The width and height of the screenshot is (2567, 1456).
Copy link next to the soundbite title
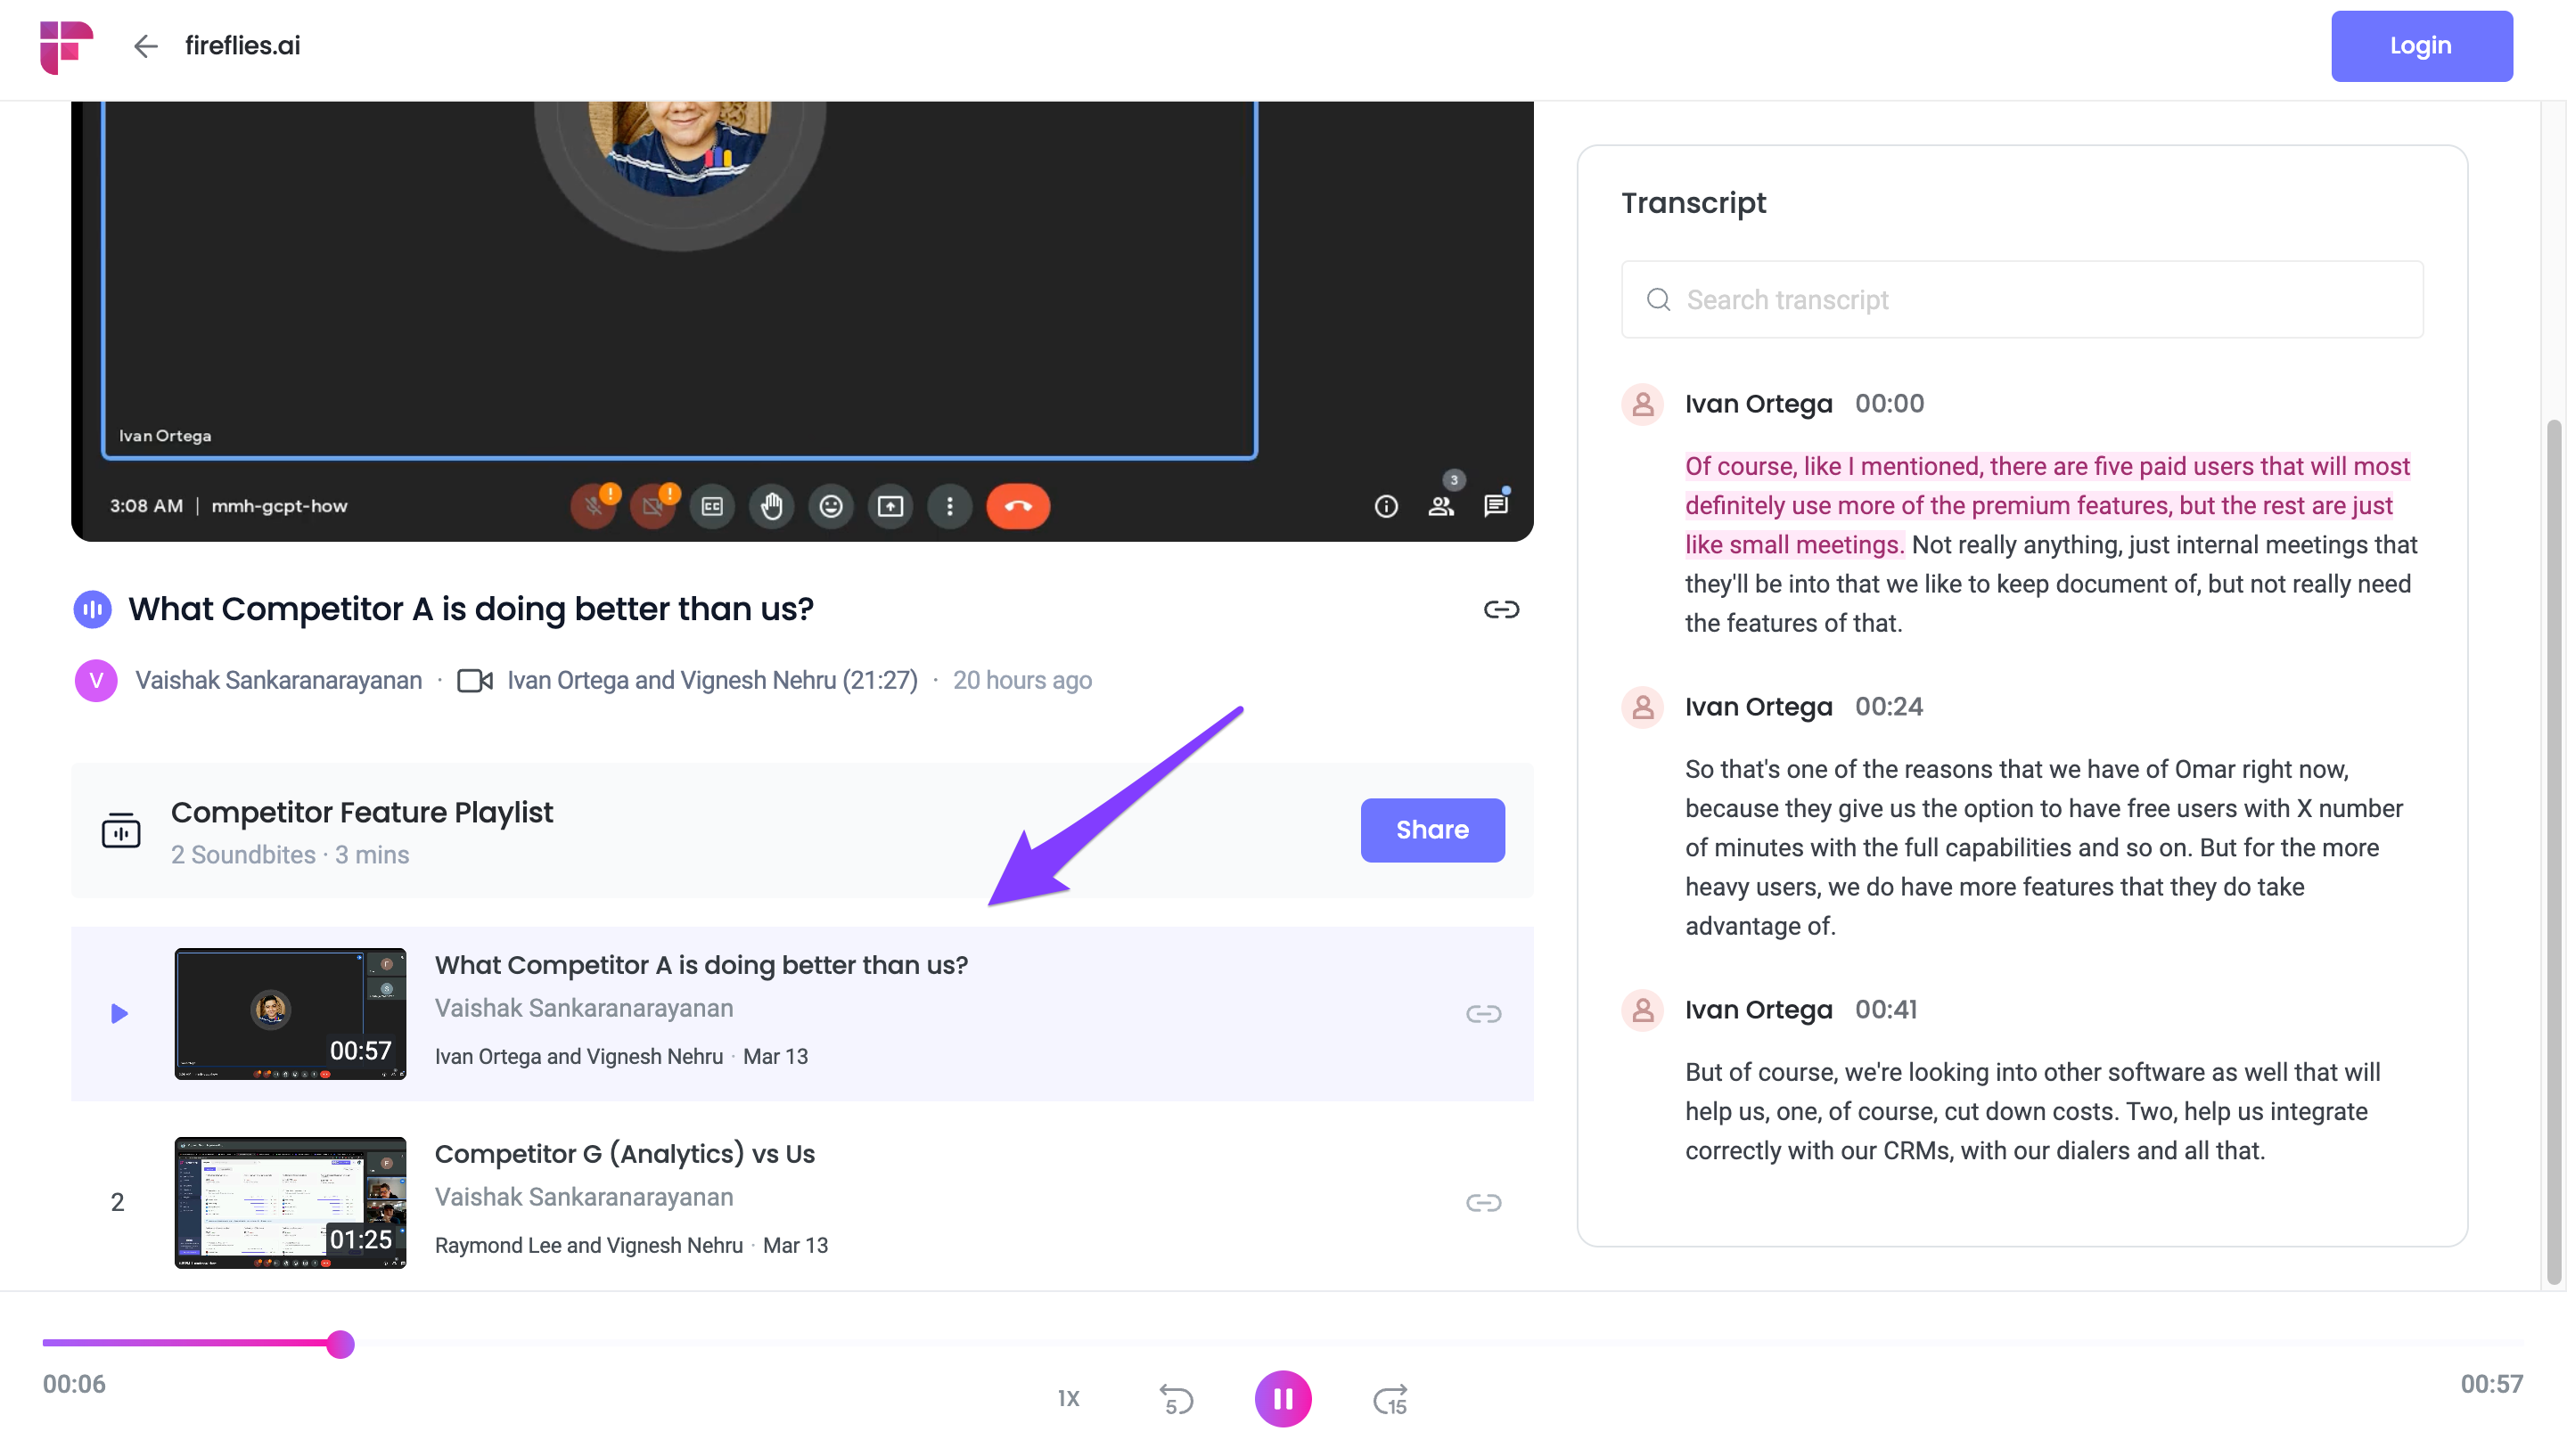pos(1501,609)
